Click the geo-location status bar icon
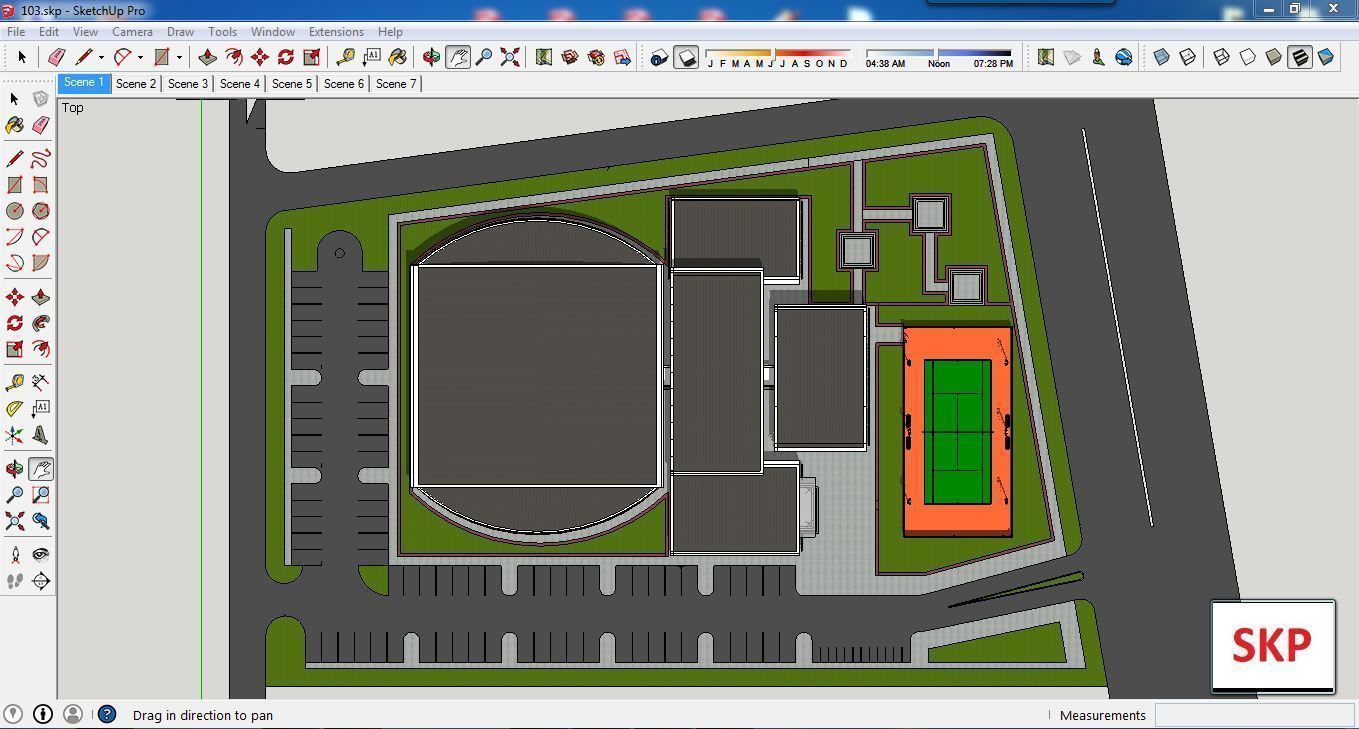 pos(13,714)
